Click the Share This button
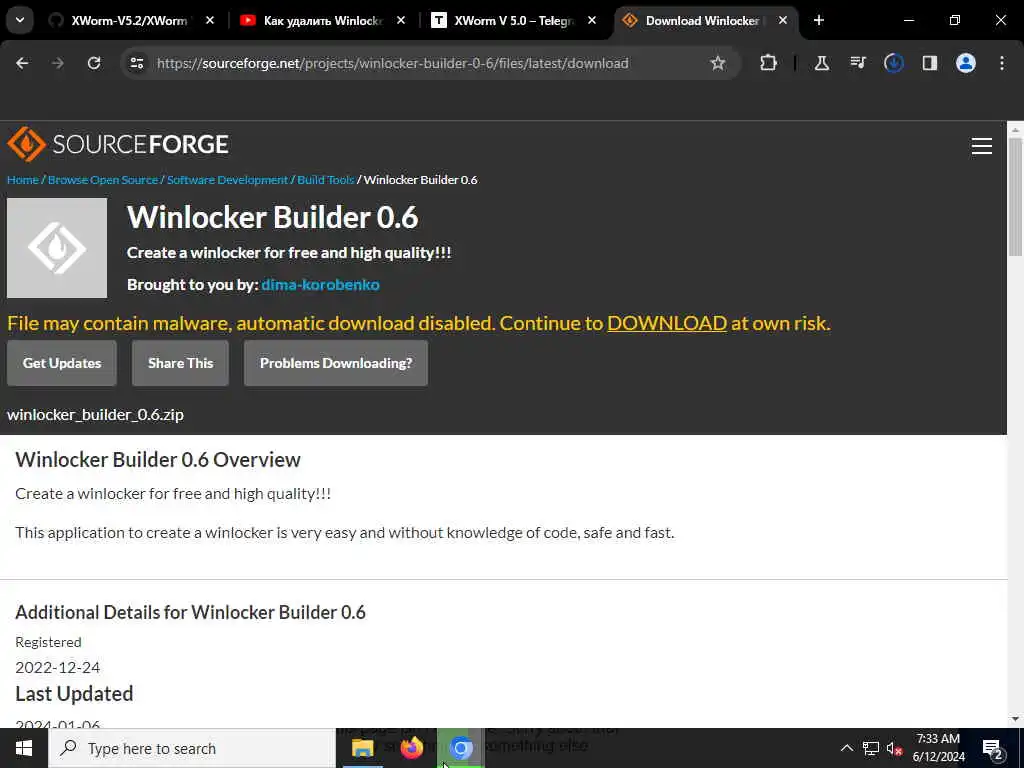Screen dimensions: 1024x768 coord(180,363)
